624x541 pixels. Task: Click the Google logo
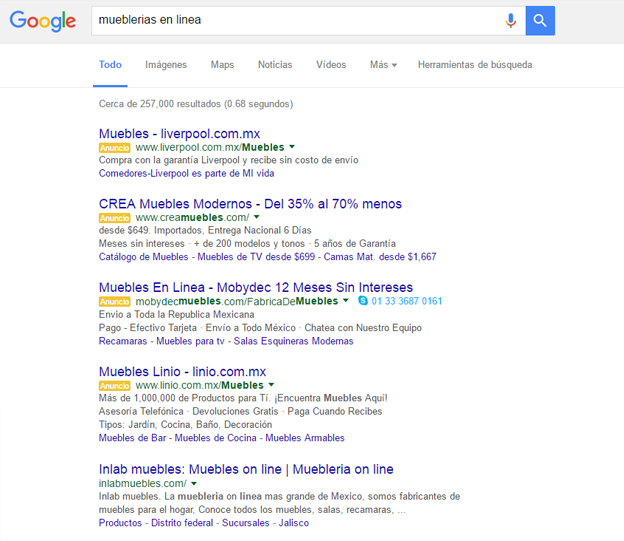pos(43,21)
